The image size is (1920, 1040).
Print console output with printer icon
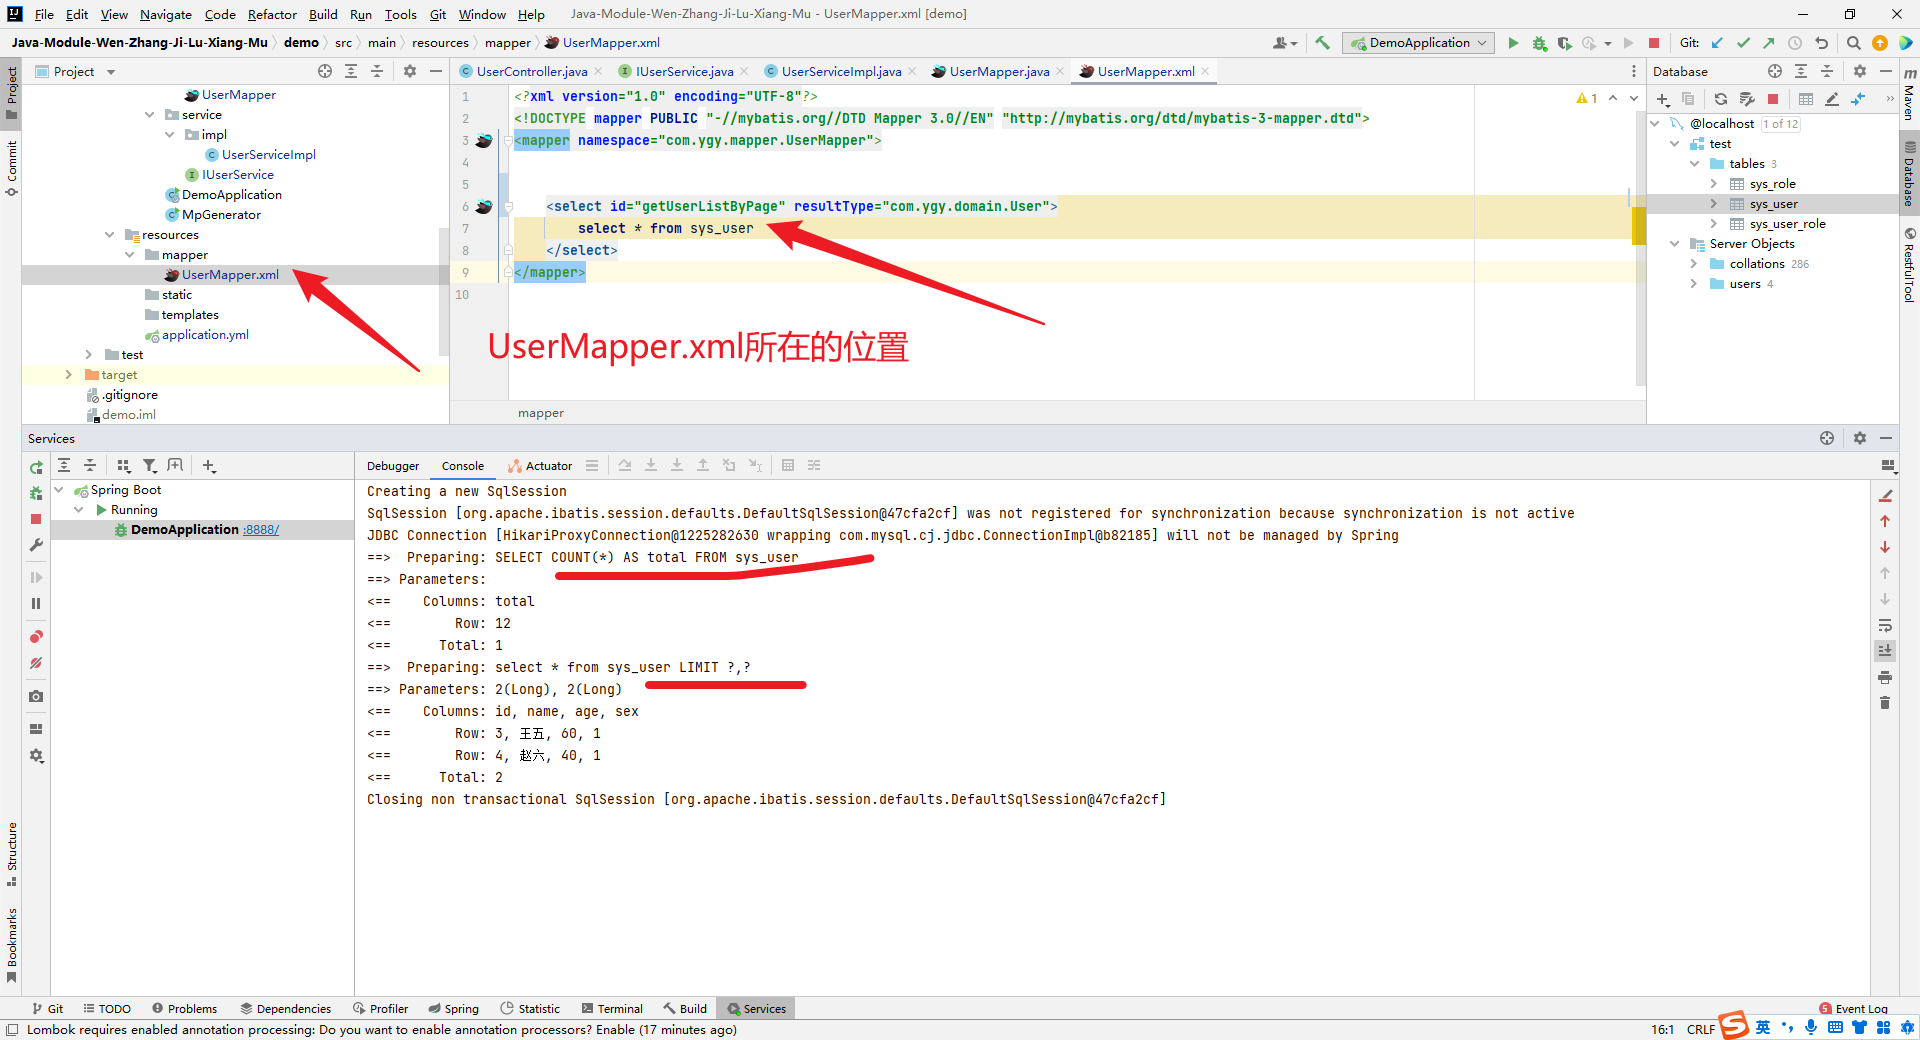1885,677
